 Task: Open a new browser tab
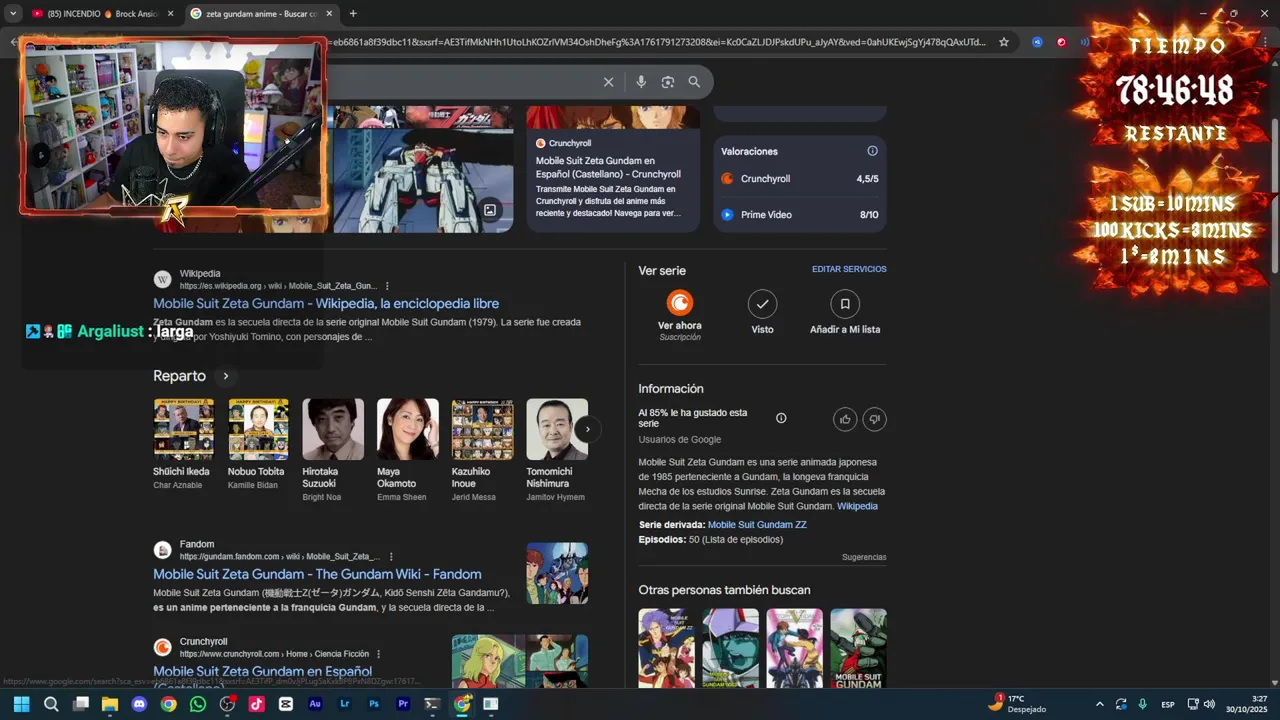(353, 14)
